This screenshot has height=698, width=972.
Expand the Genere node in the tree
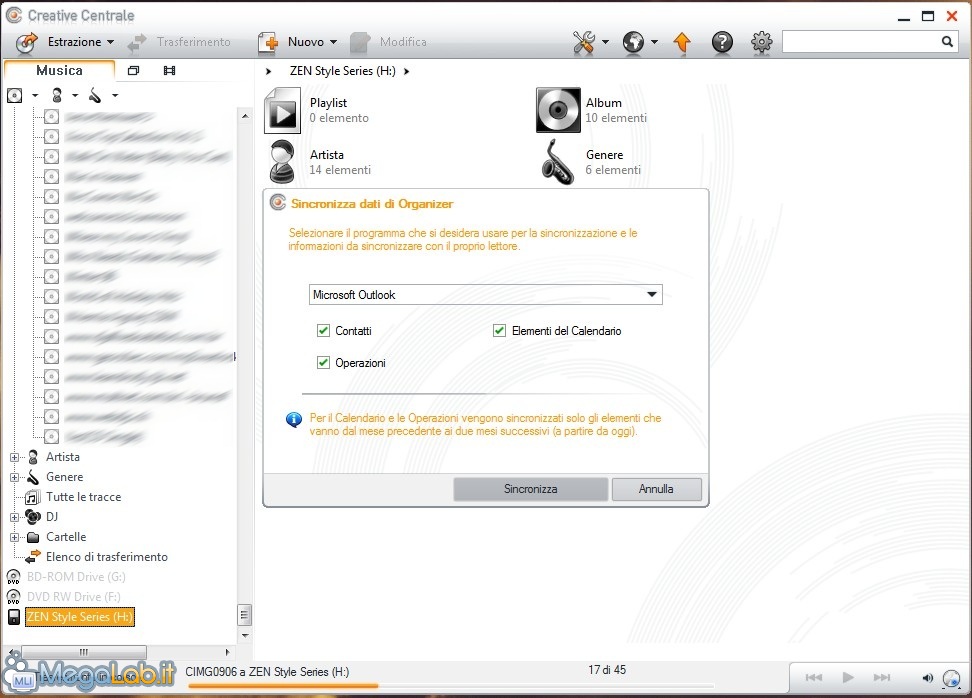coord(14,477)
